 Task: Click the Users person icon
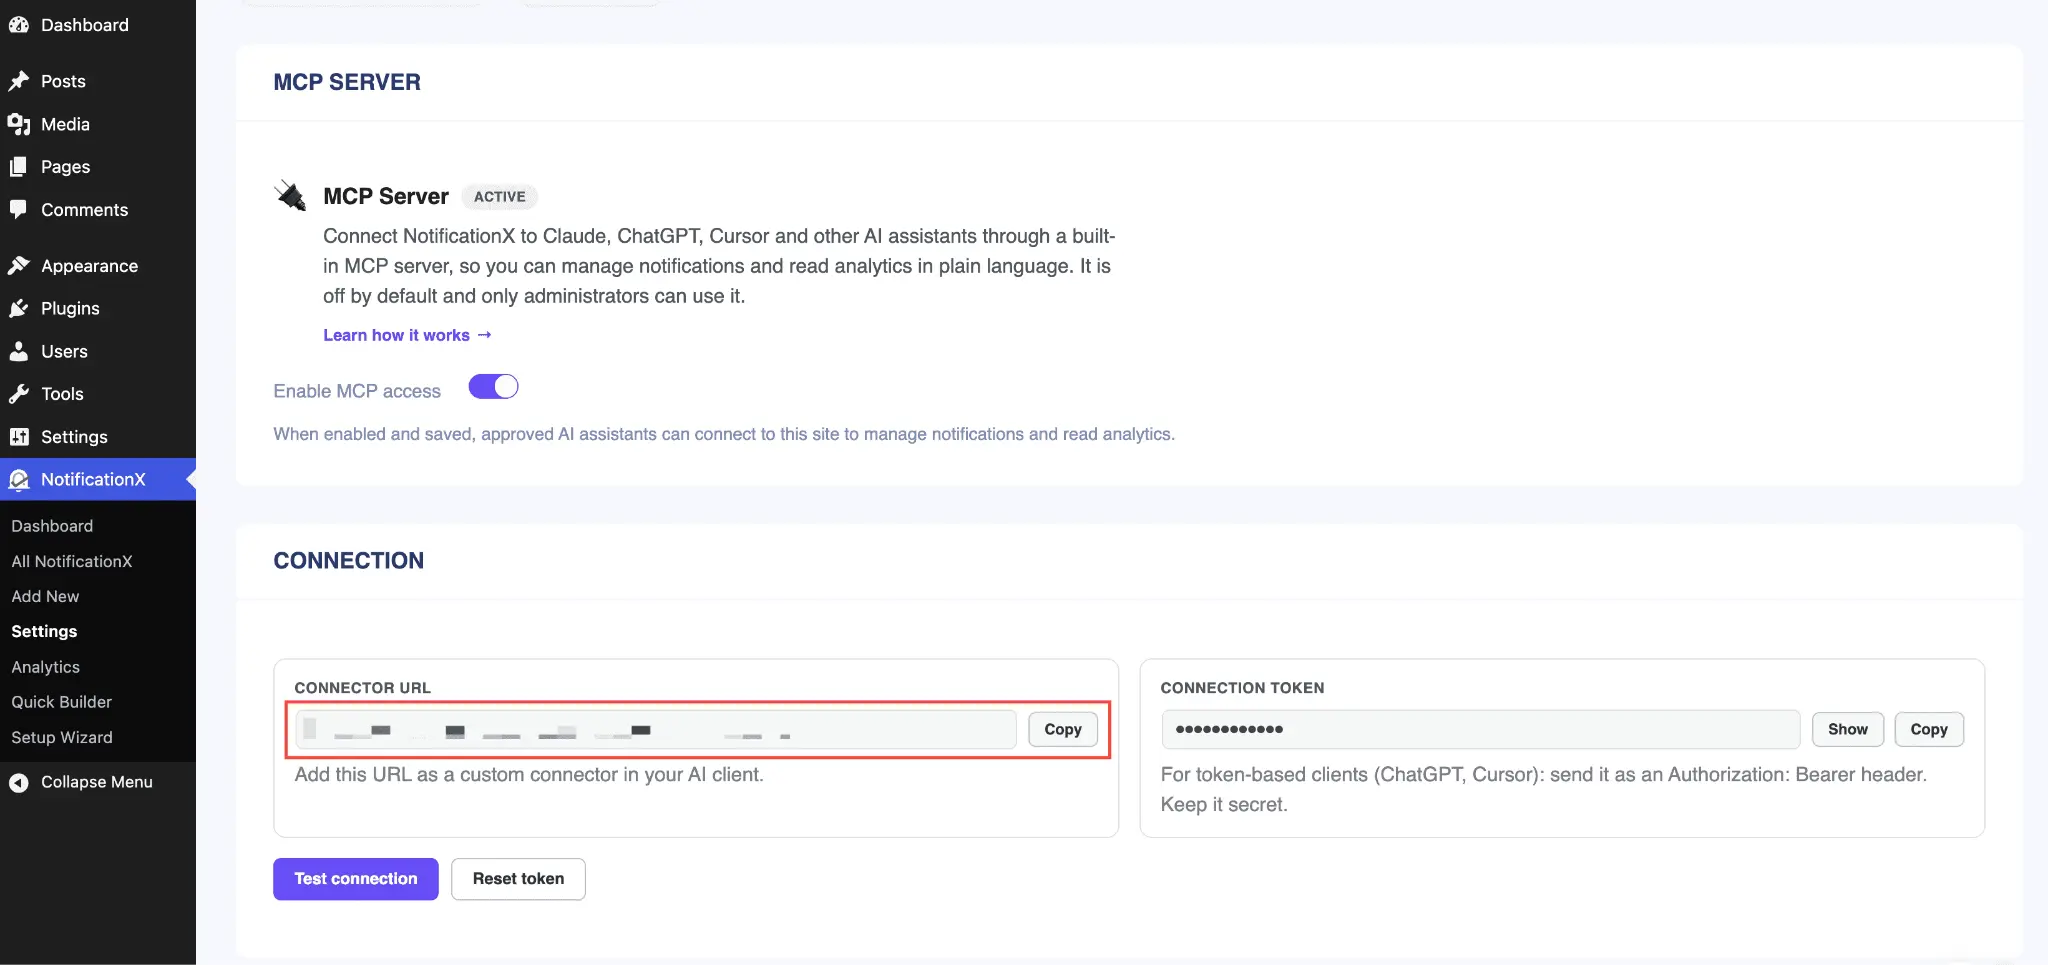click(x=18, y=352)
